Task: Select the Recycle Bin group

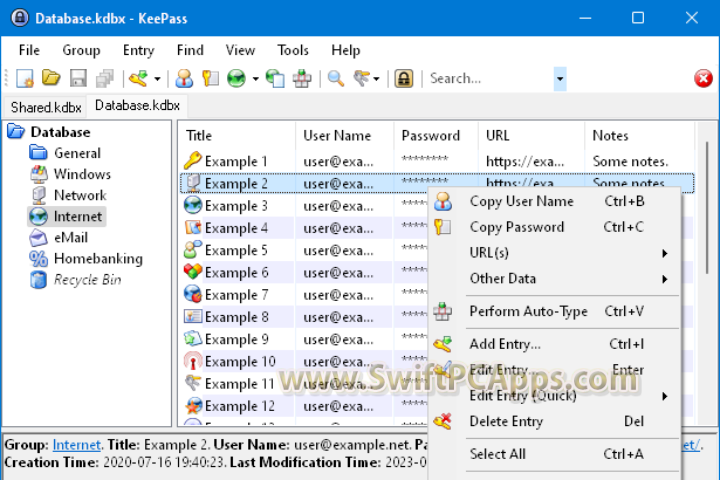Action: click(87, 280)
